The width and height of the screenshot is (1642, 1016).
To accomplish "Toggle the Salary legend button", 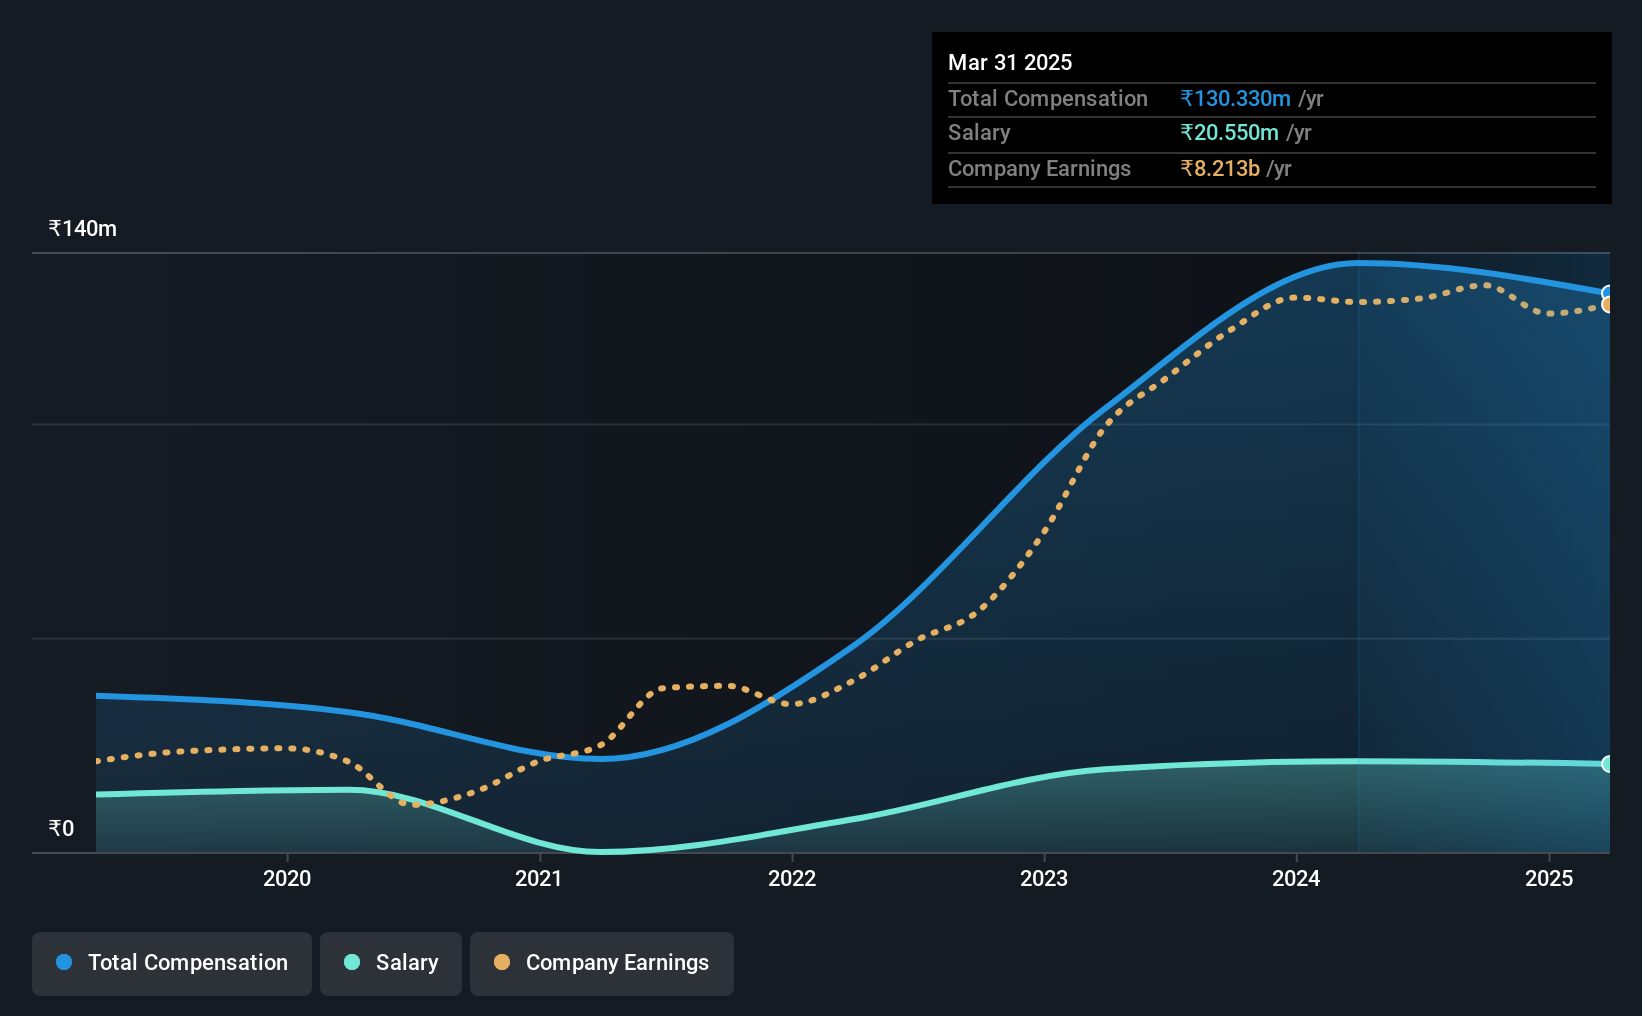I will tap(391, 963).
